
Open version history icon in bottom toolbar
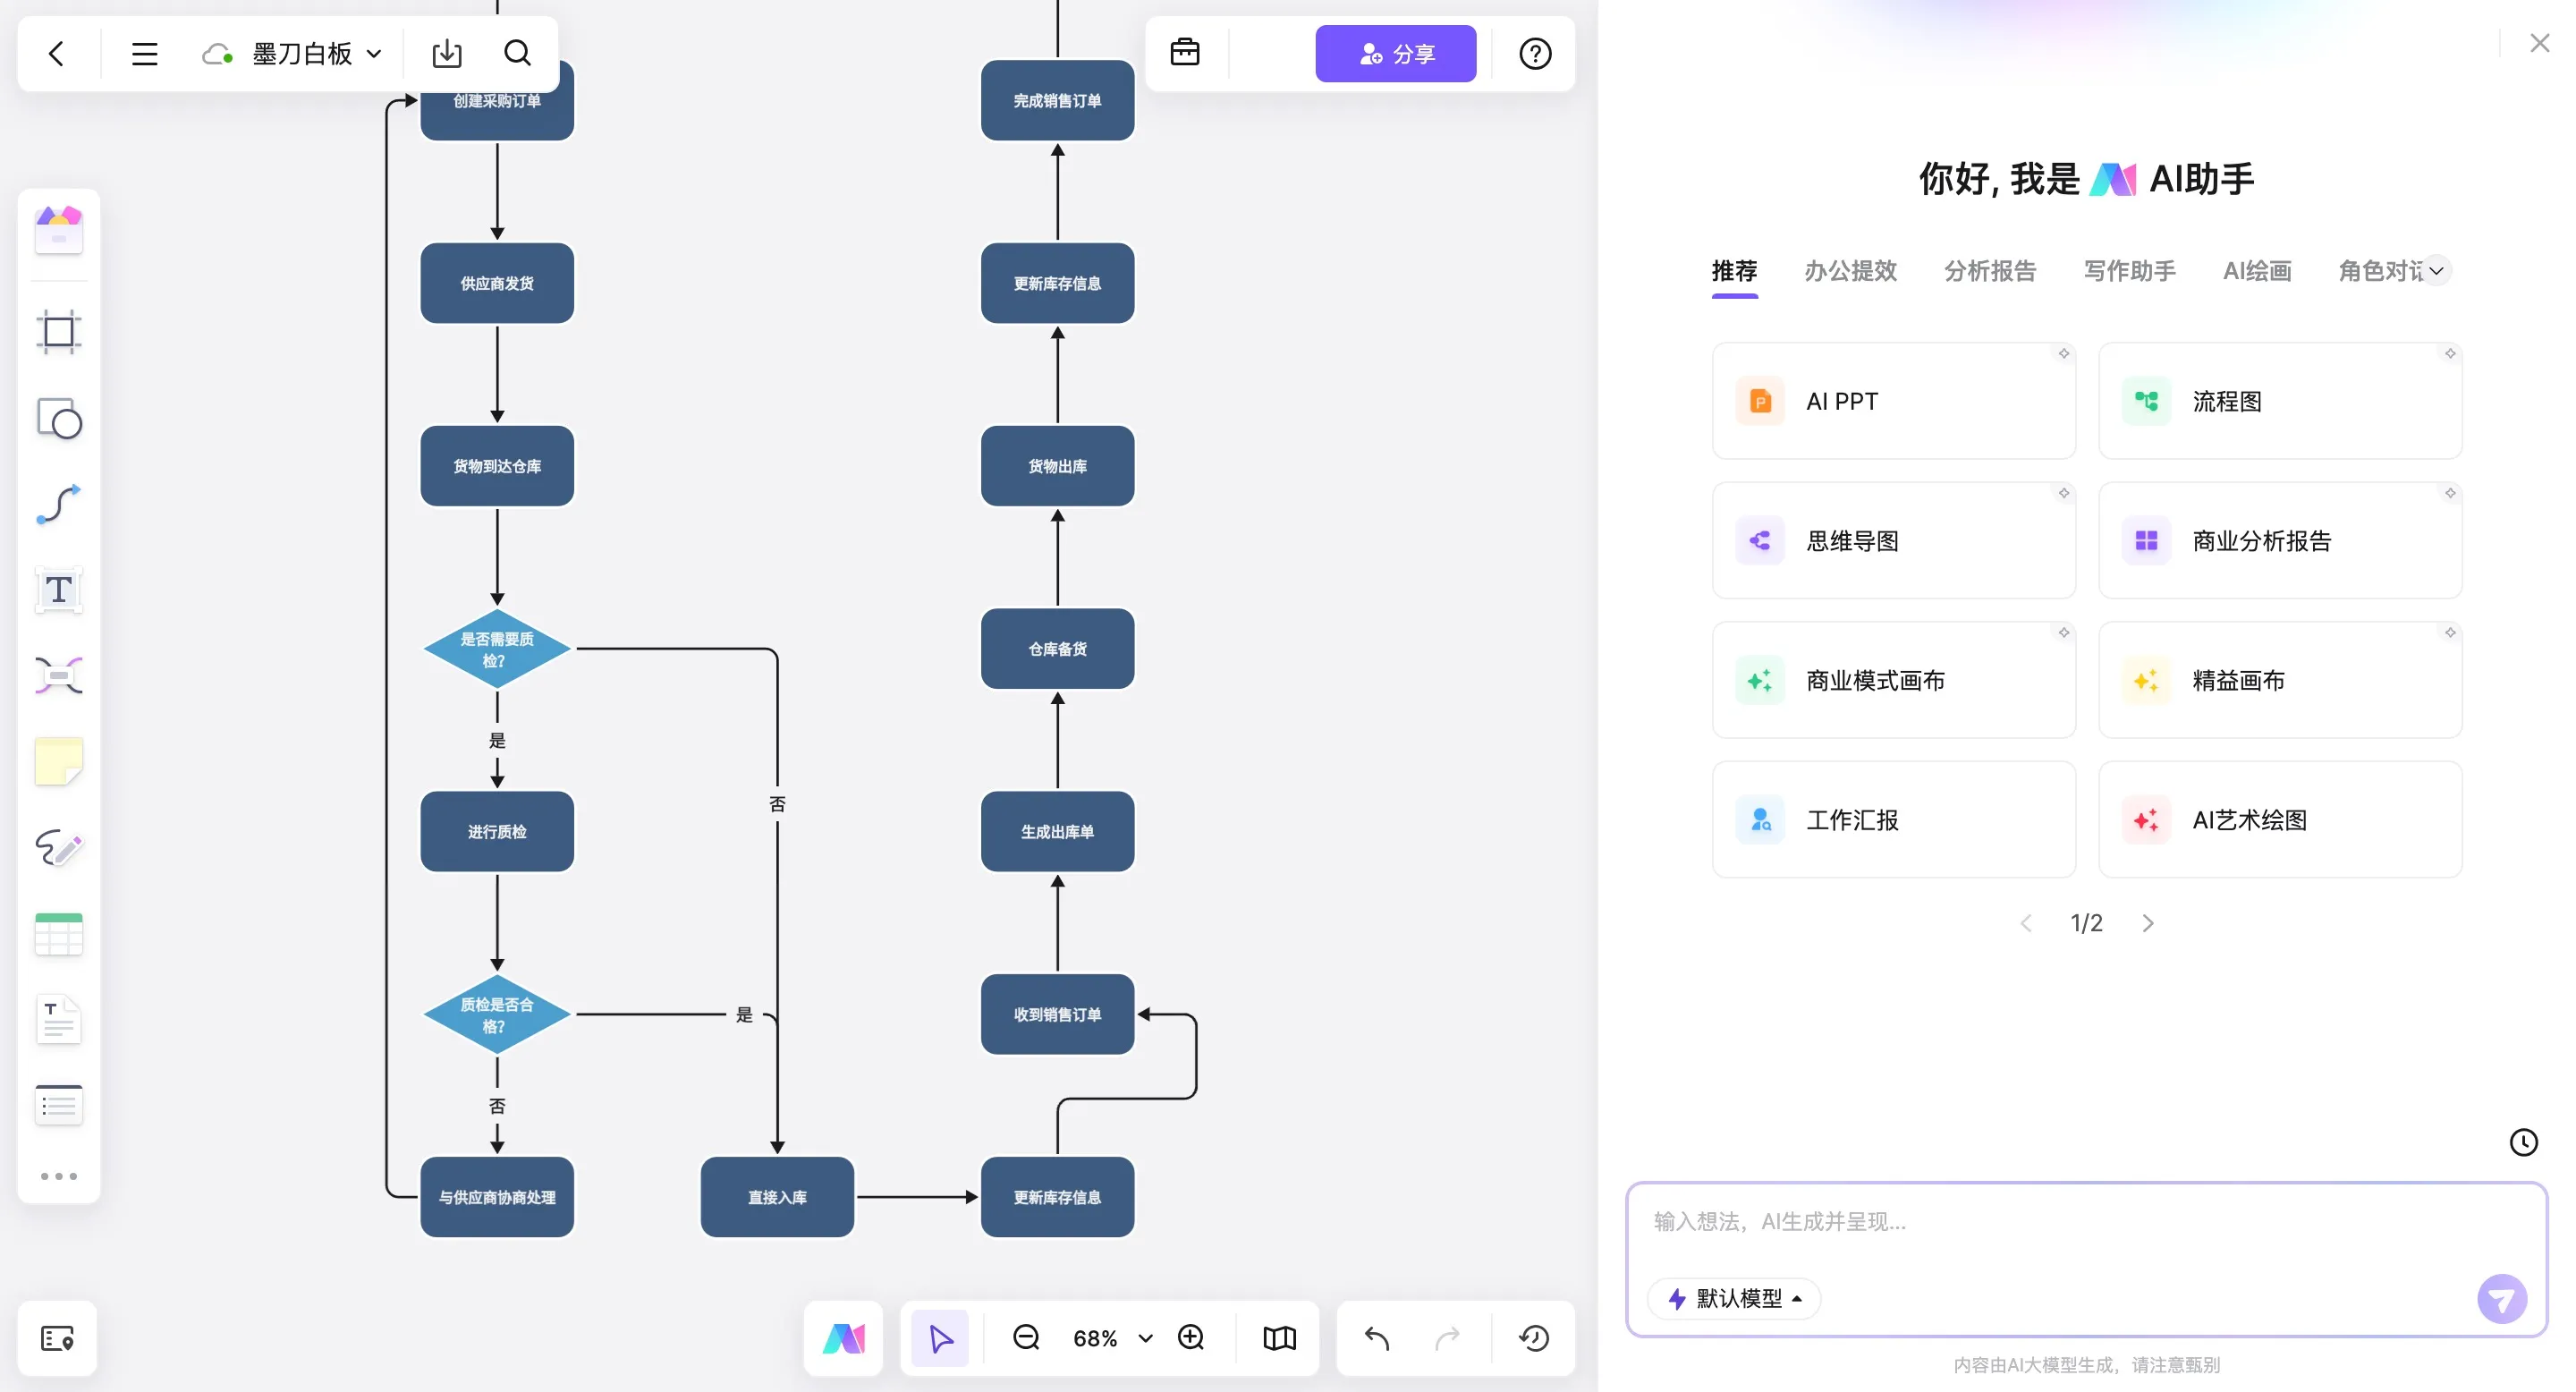pyautogui.click(x=1534, y=1338)
